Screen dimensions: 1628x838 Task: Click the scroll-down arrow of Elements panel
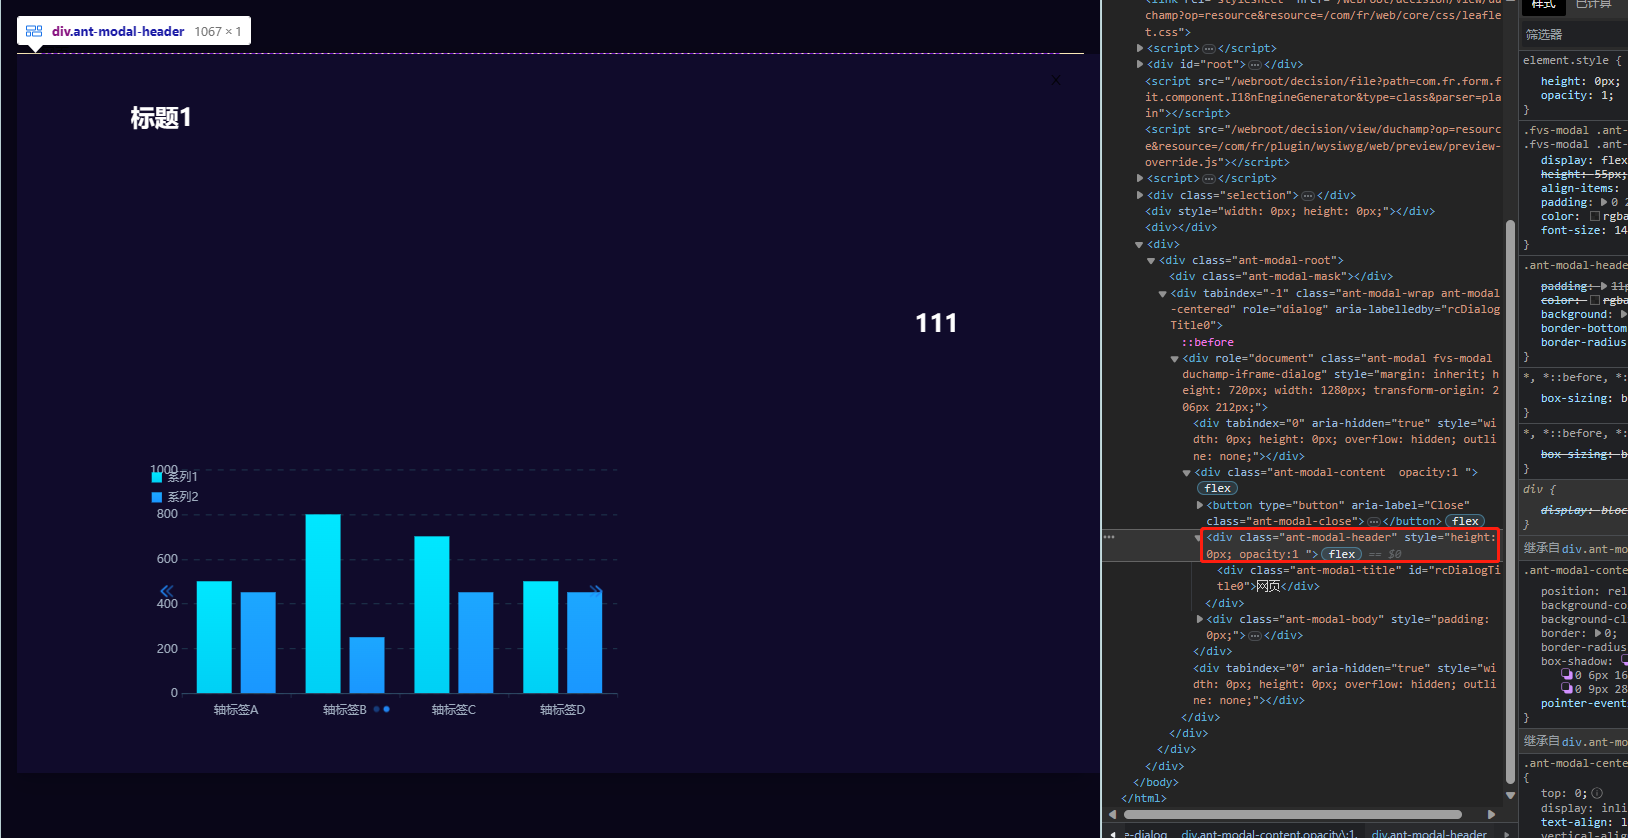[x=1510, y=796]
